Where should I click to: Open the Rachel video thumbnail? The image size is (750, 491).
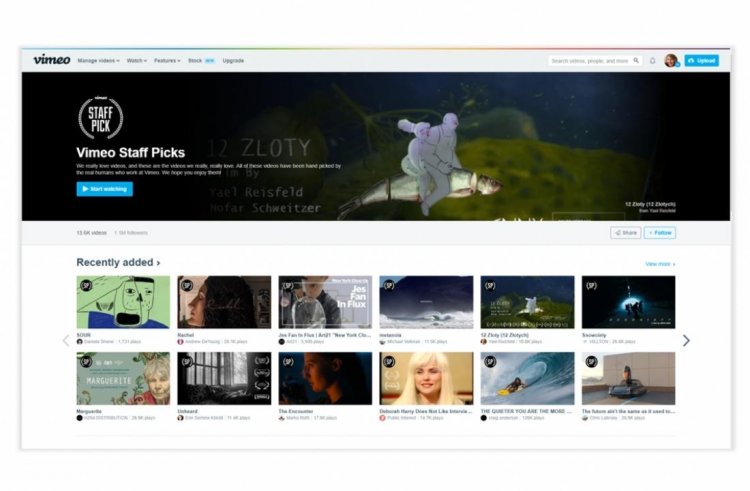(x=224, y=302)
